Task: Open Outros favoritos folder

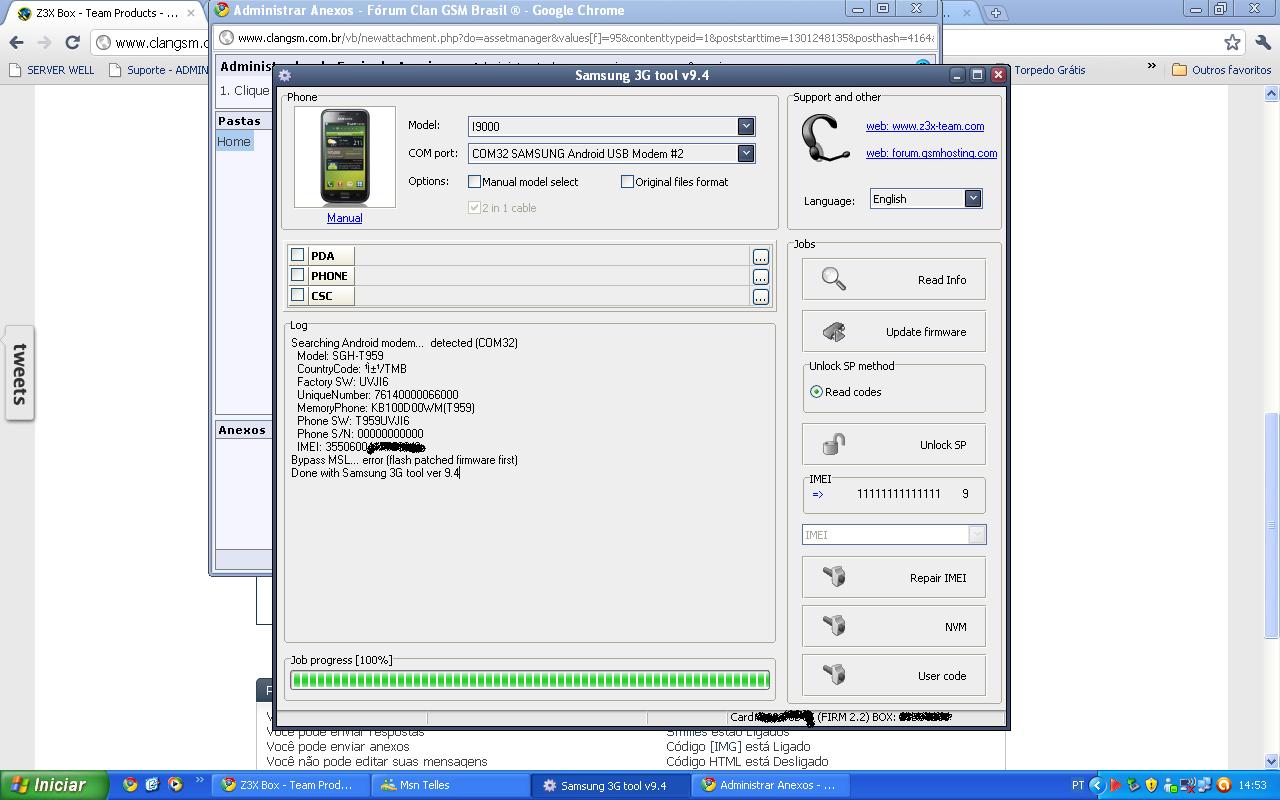Action: click(1221, 70)
